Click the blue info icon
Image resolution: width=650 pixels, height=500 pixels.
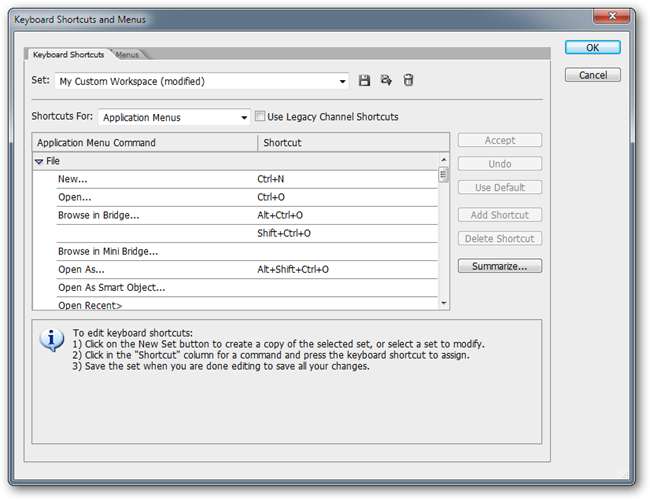pos(51,341)
